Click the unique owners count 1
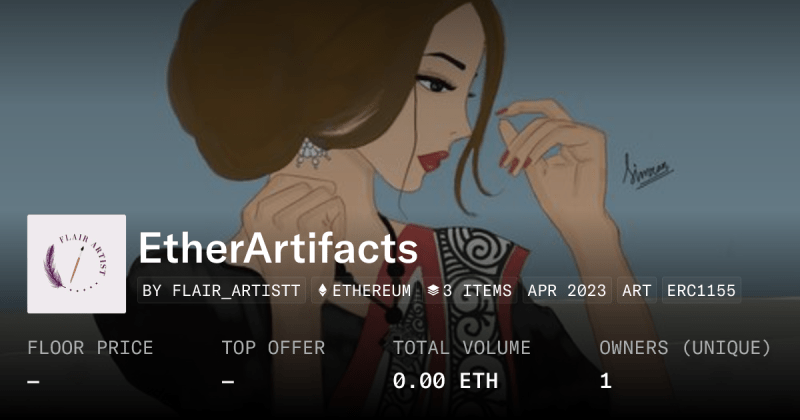This screenshot has height=420, width=800. coord(606,381)
